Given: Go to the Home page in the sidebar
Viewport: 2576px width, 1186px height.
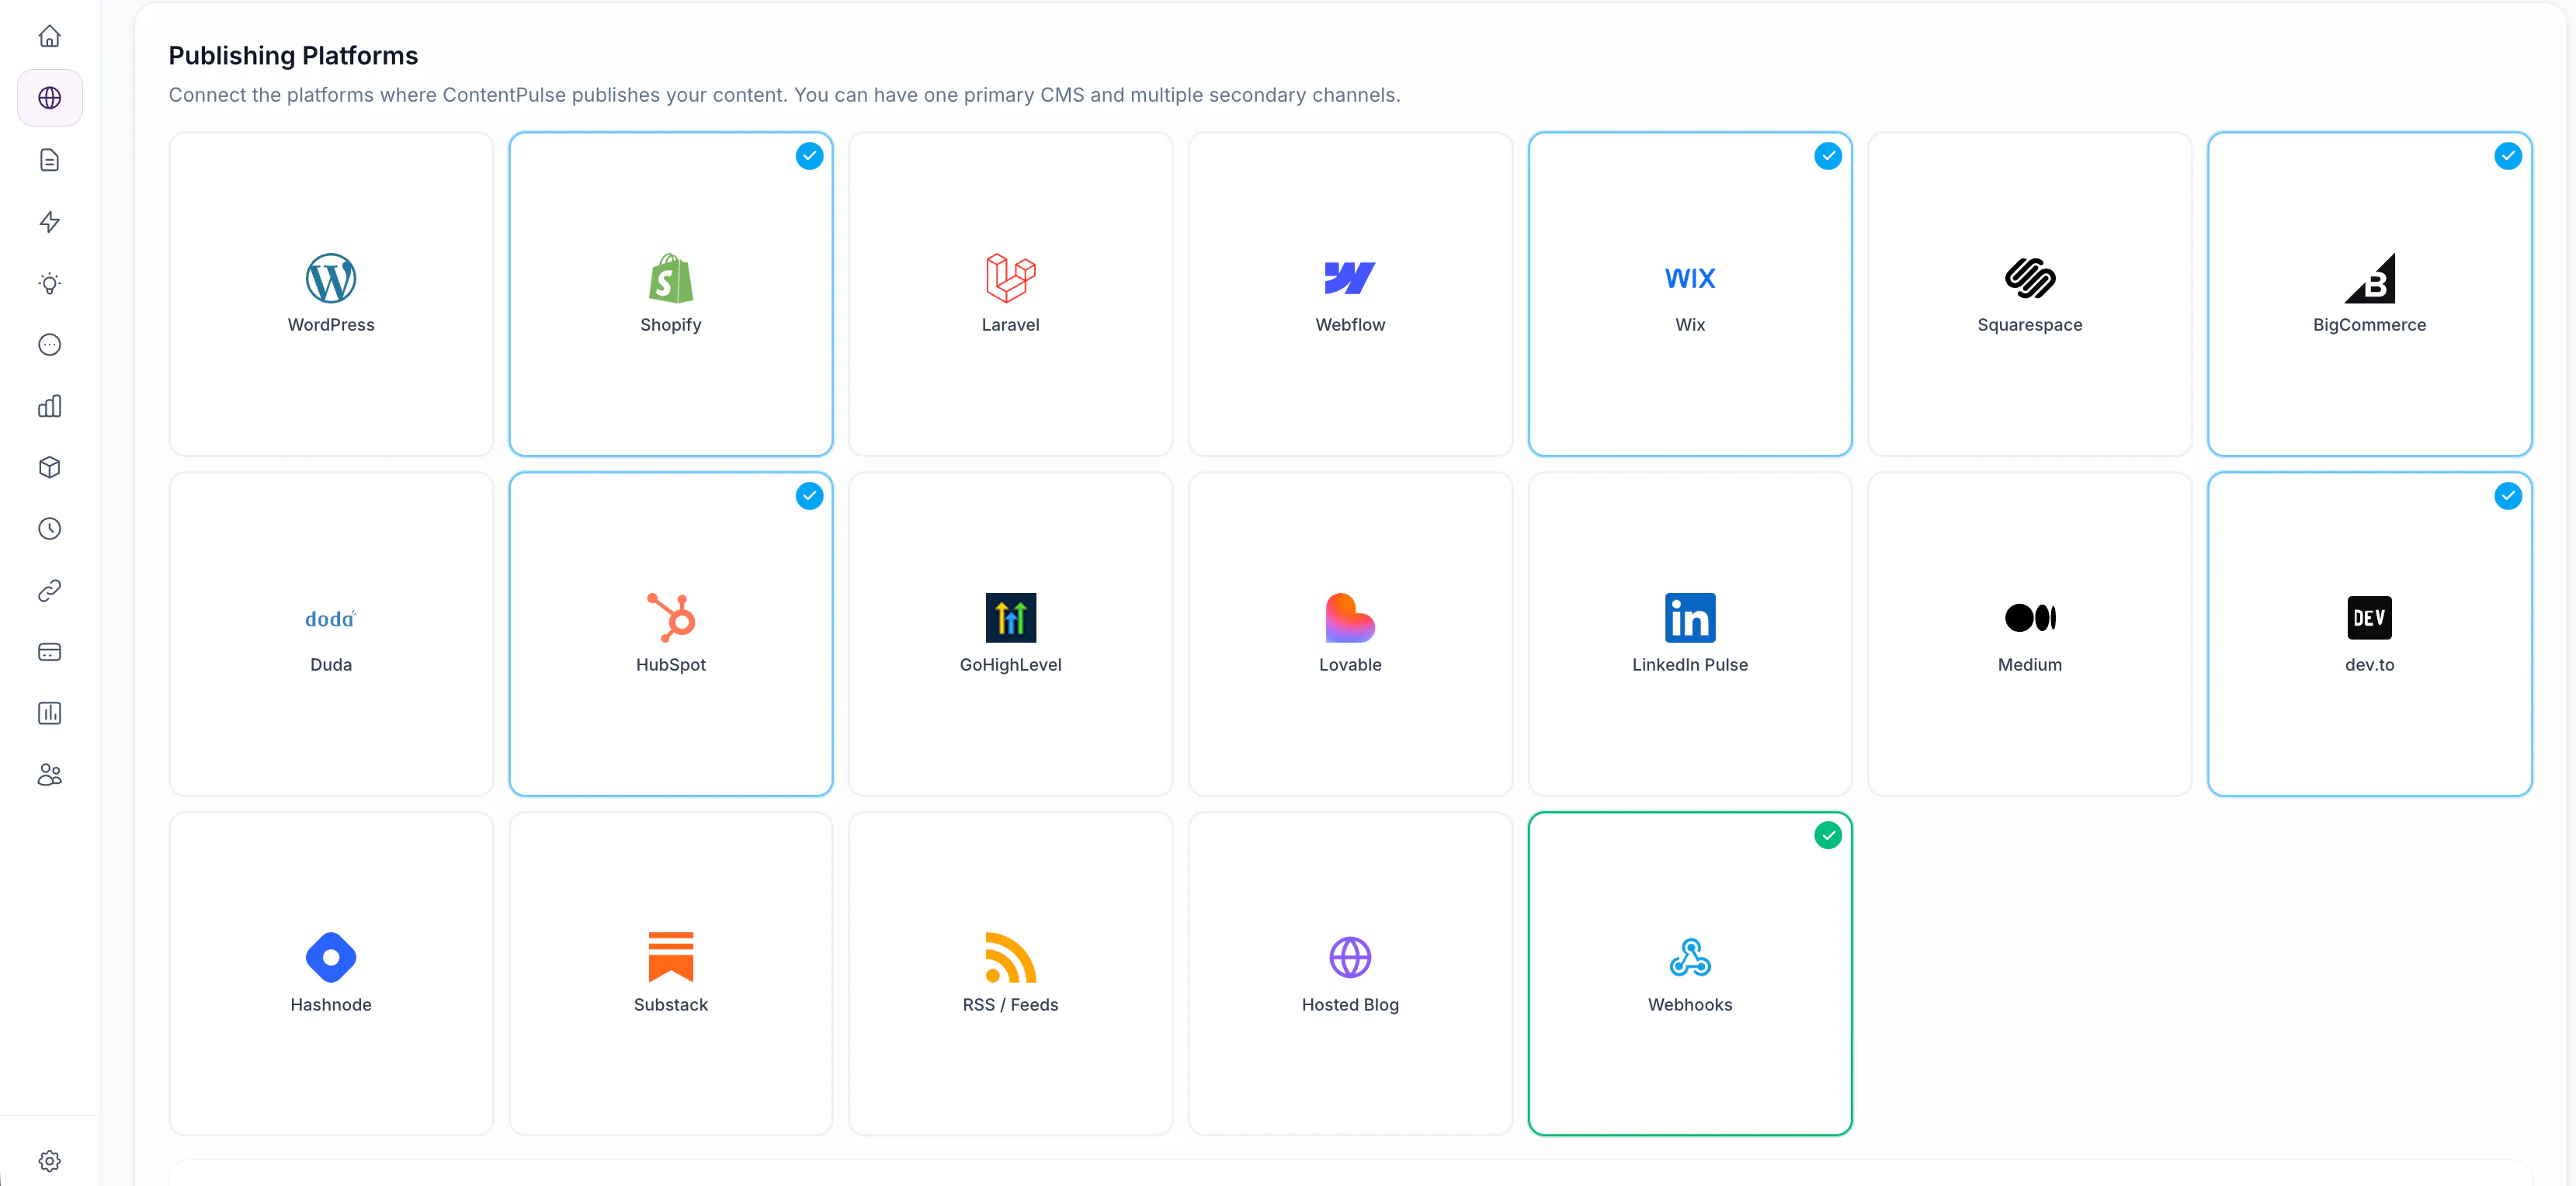Looking at the screenshot, I should pos(49,37).
